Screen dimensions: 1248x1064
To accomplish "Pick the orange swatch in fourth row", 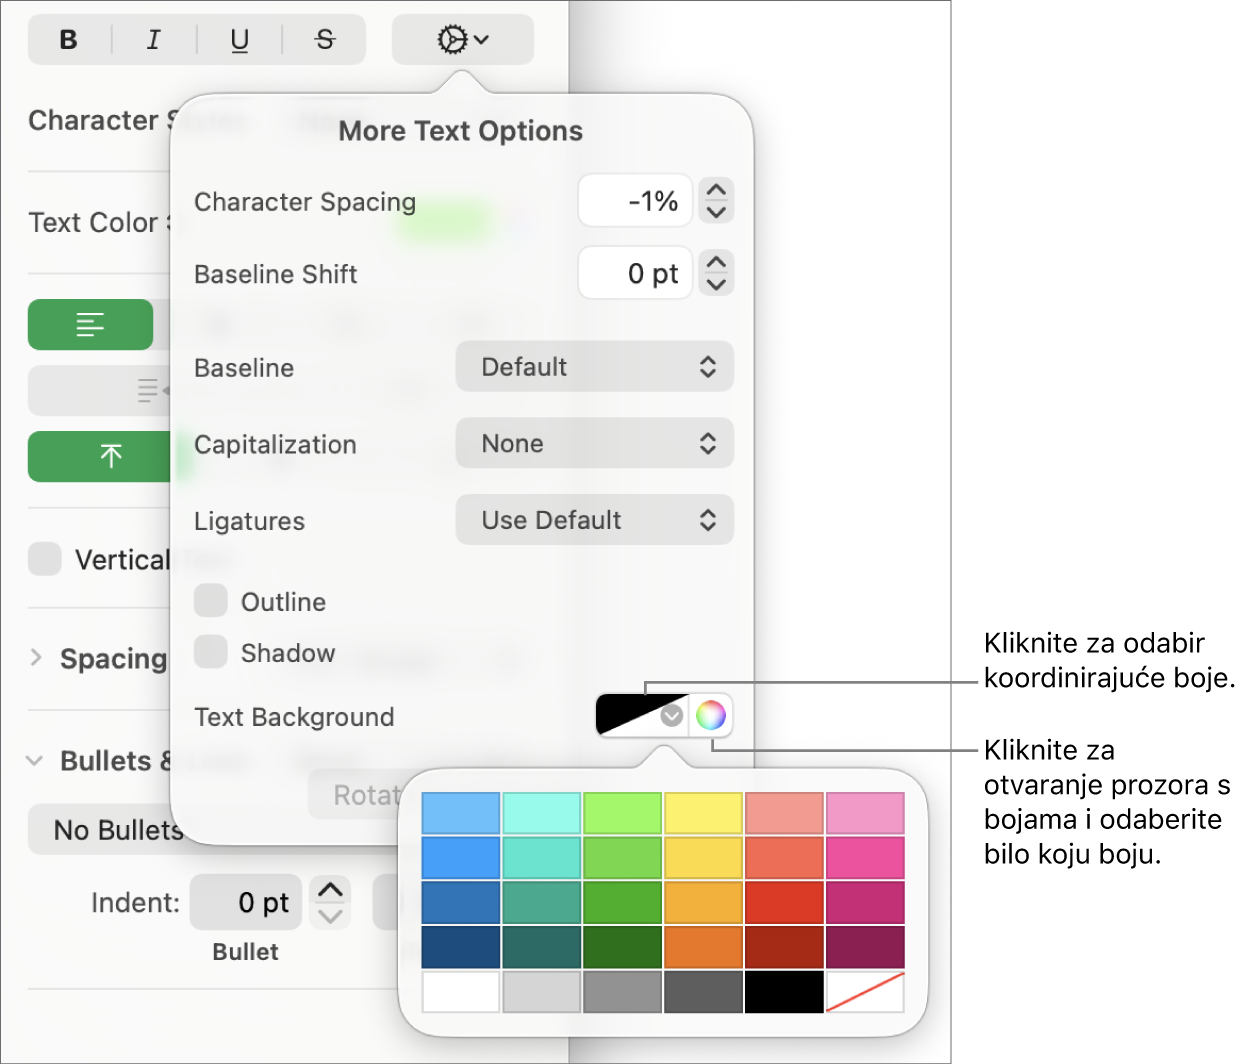I will pyautogui.click(x=704, y=947).
